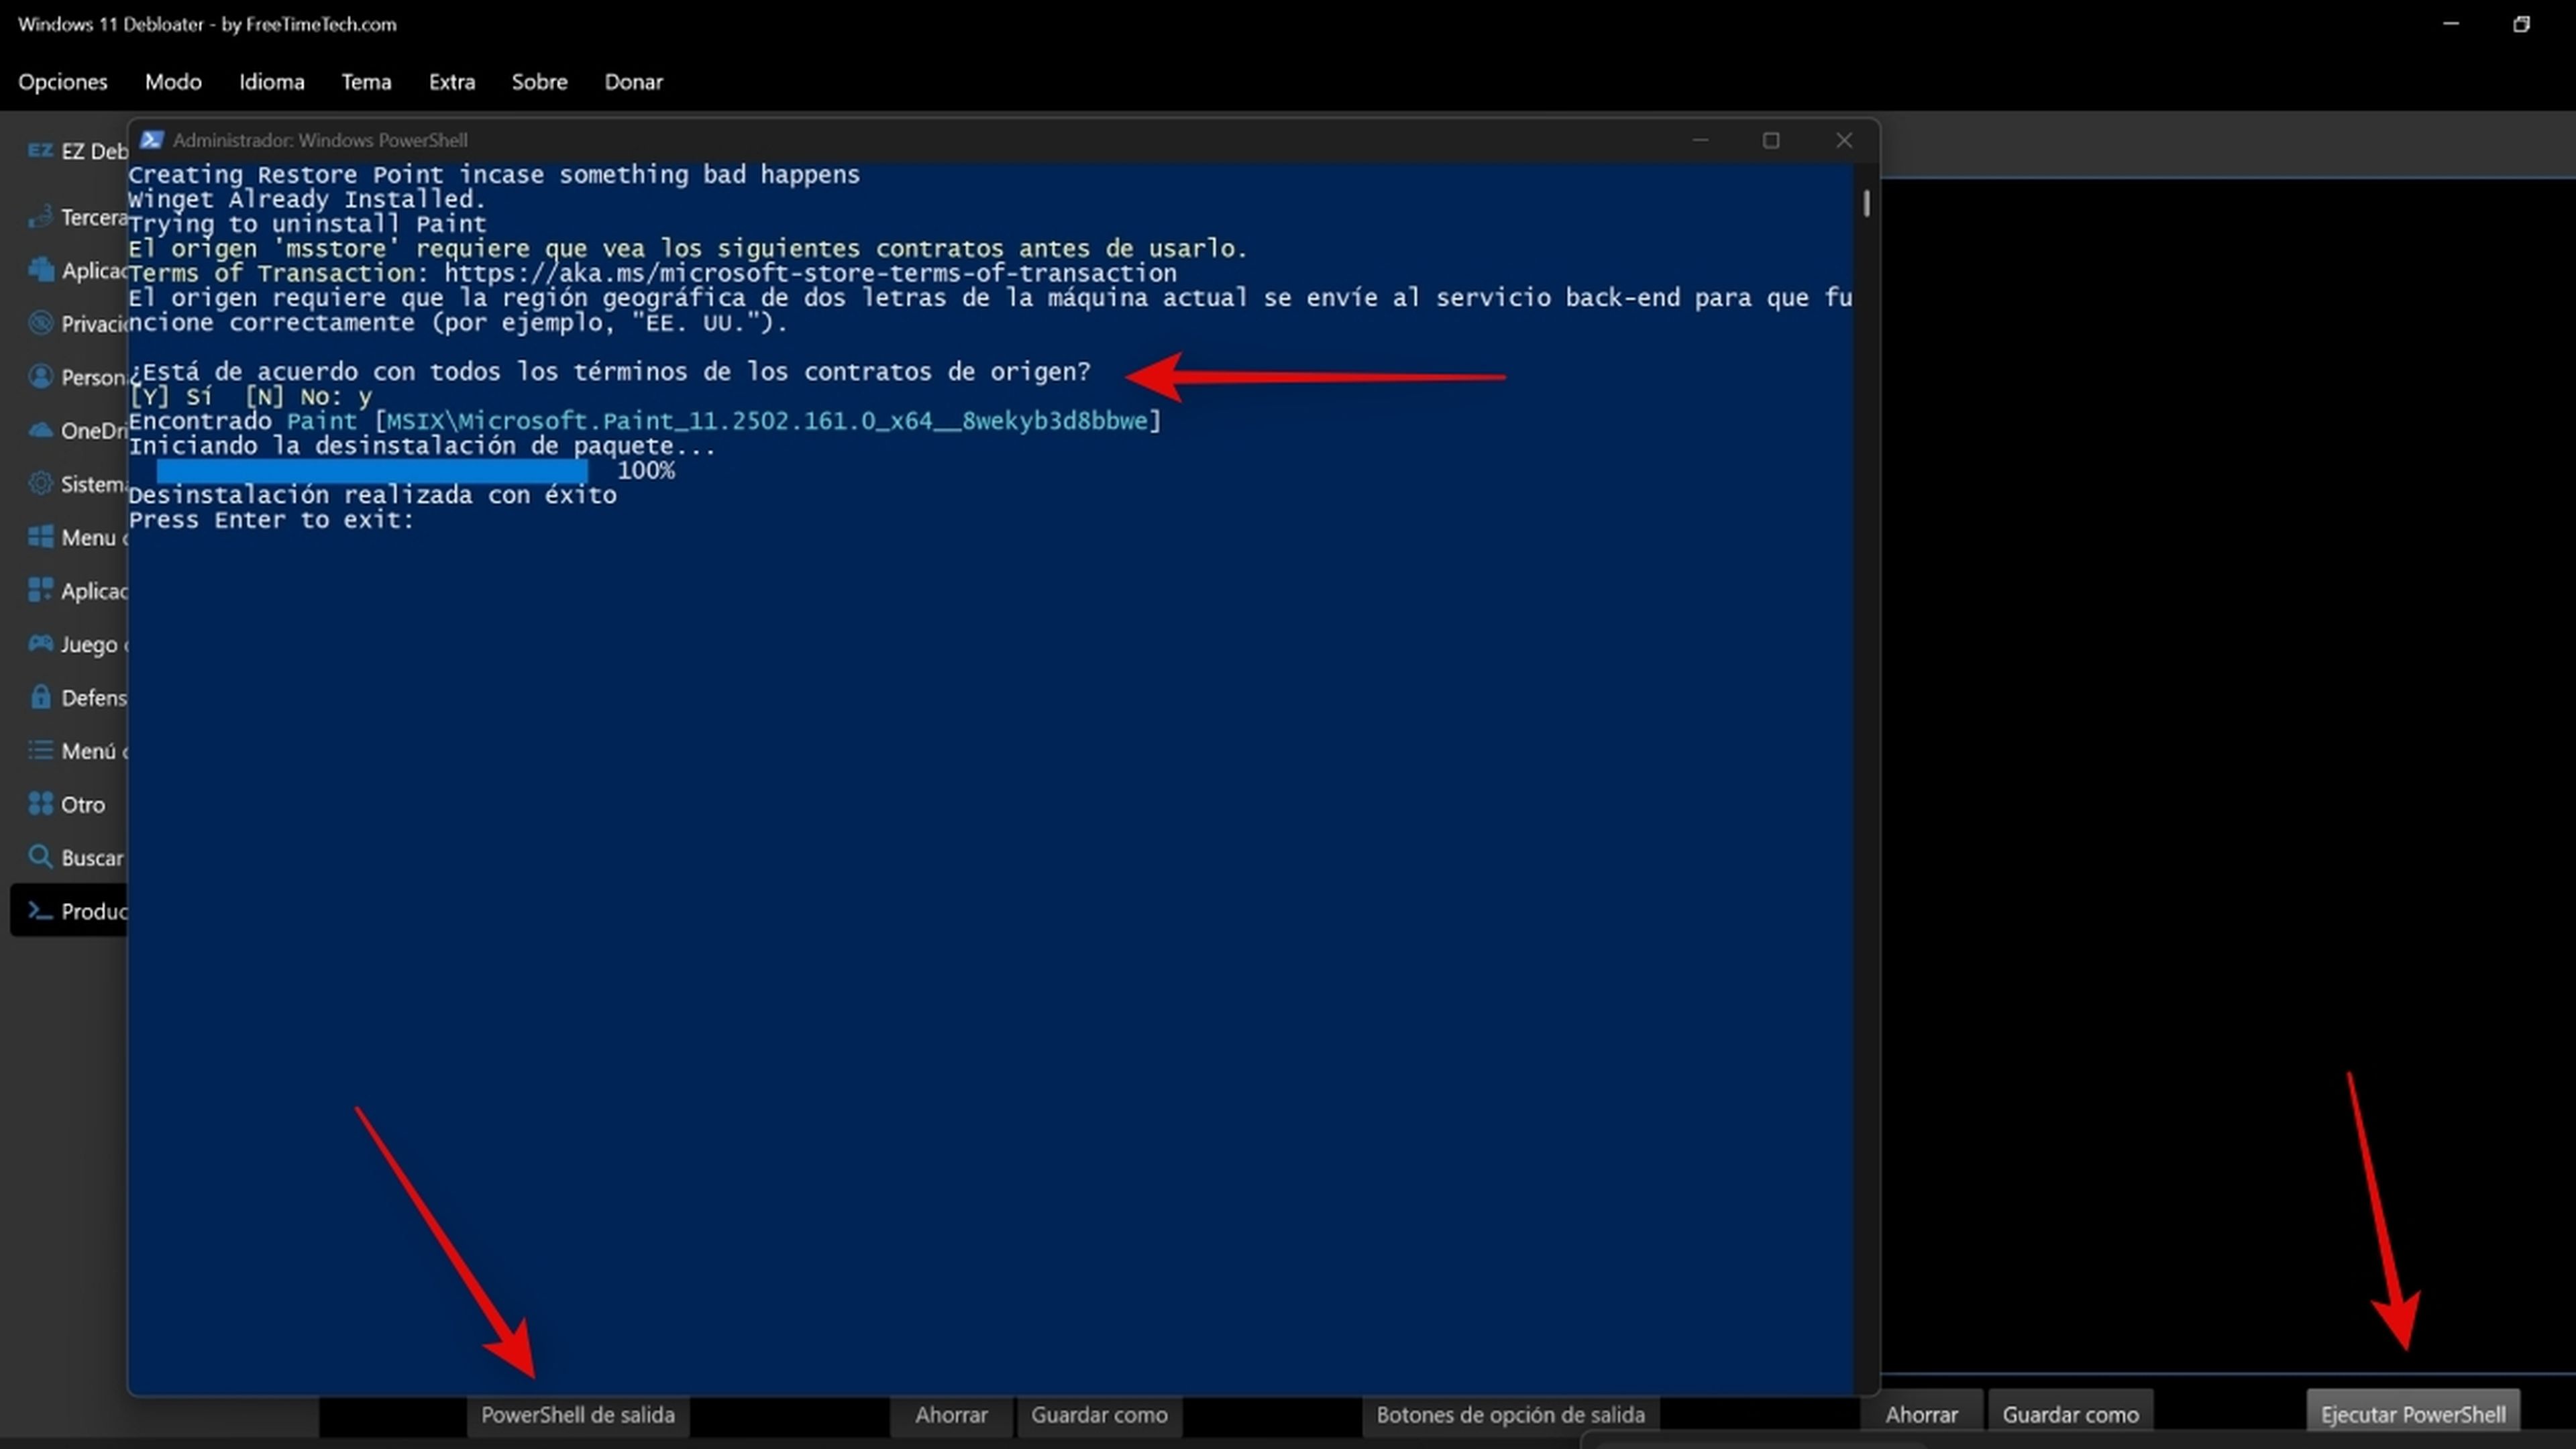Open the Buscar magnifier icon
The width and height of the screenshot is (2576, 1449).
[40, 857]
